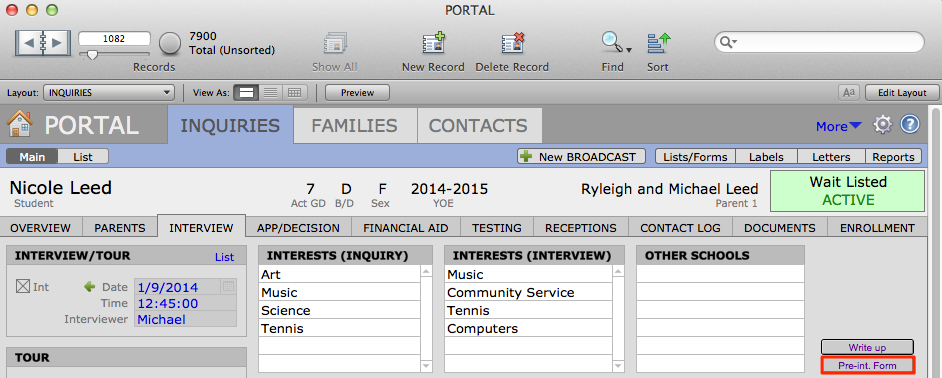Click the Aa formatting bar button

[x=849, y=93]
